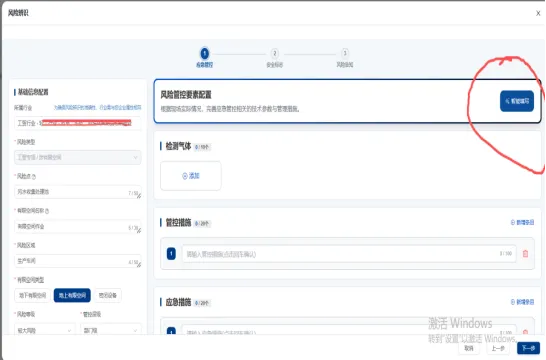The image size is (546, 360).
Task: Select the 地下有限空间 option
Action: (x=32, y=295)
